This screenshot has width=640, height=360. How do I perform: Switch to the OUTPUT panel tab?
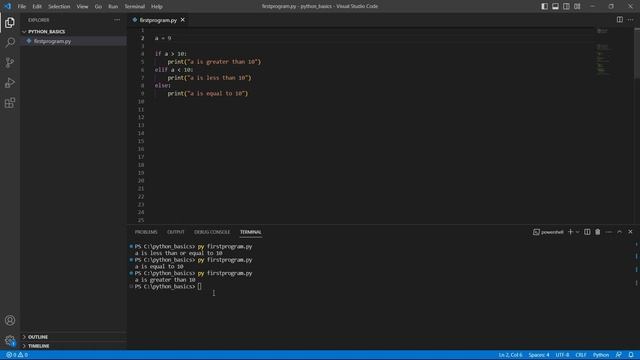[176, 232]
